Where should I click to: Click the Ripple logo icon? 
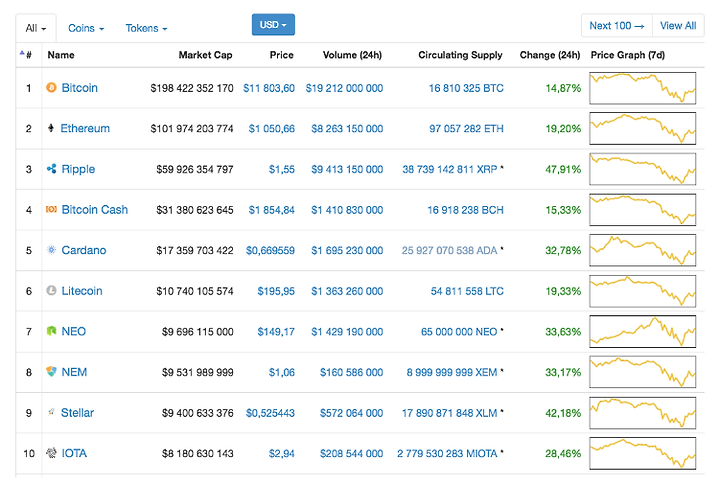51,169
